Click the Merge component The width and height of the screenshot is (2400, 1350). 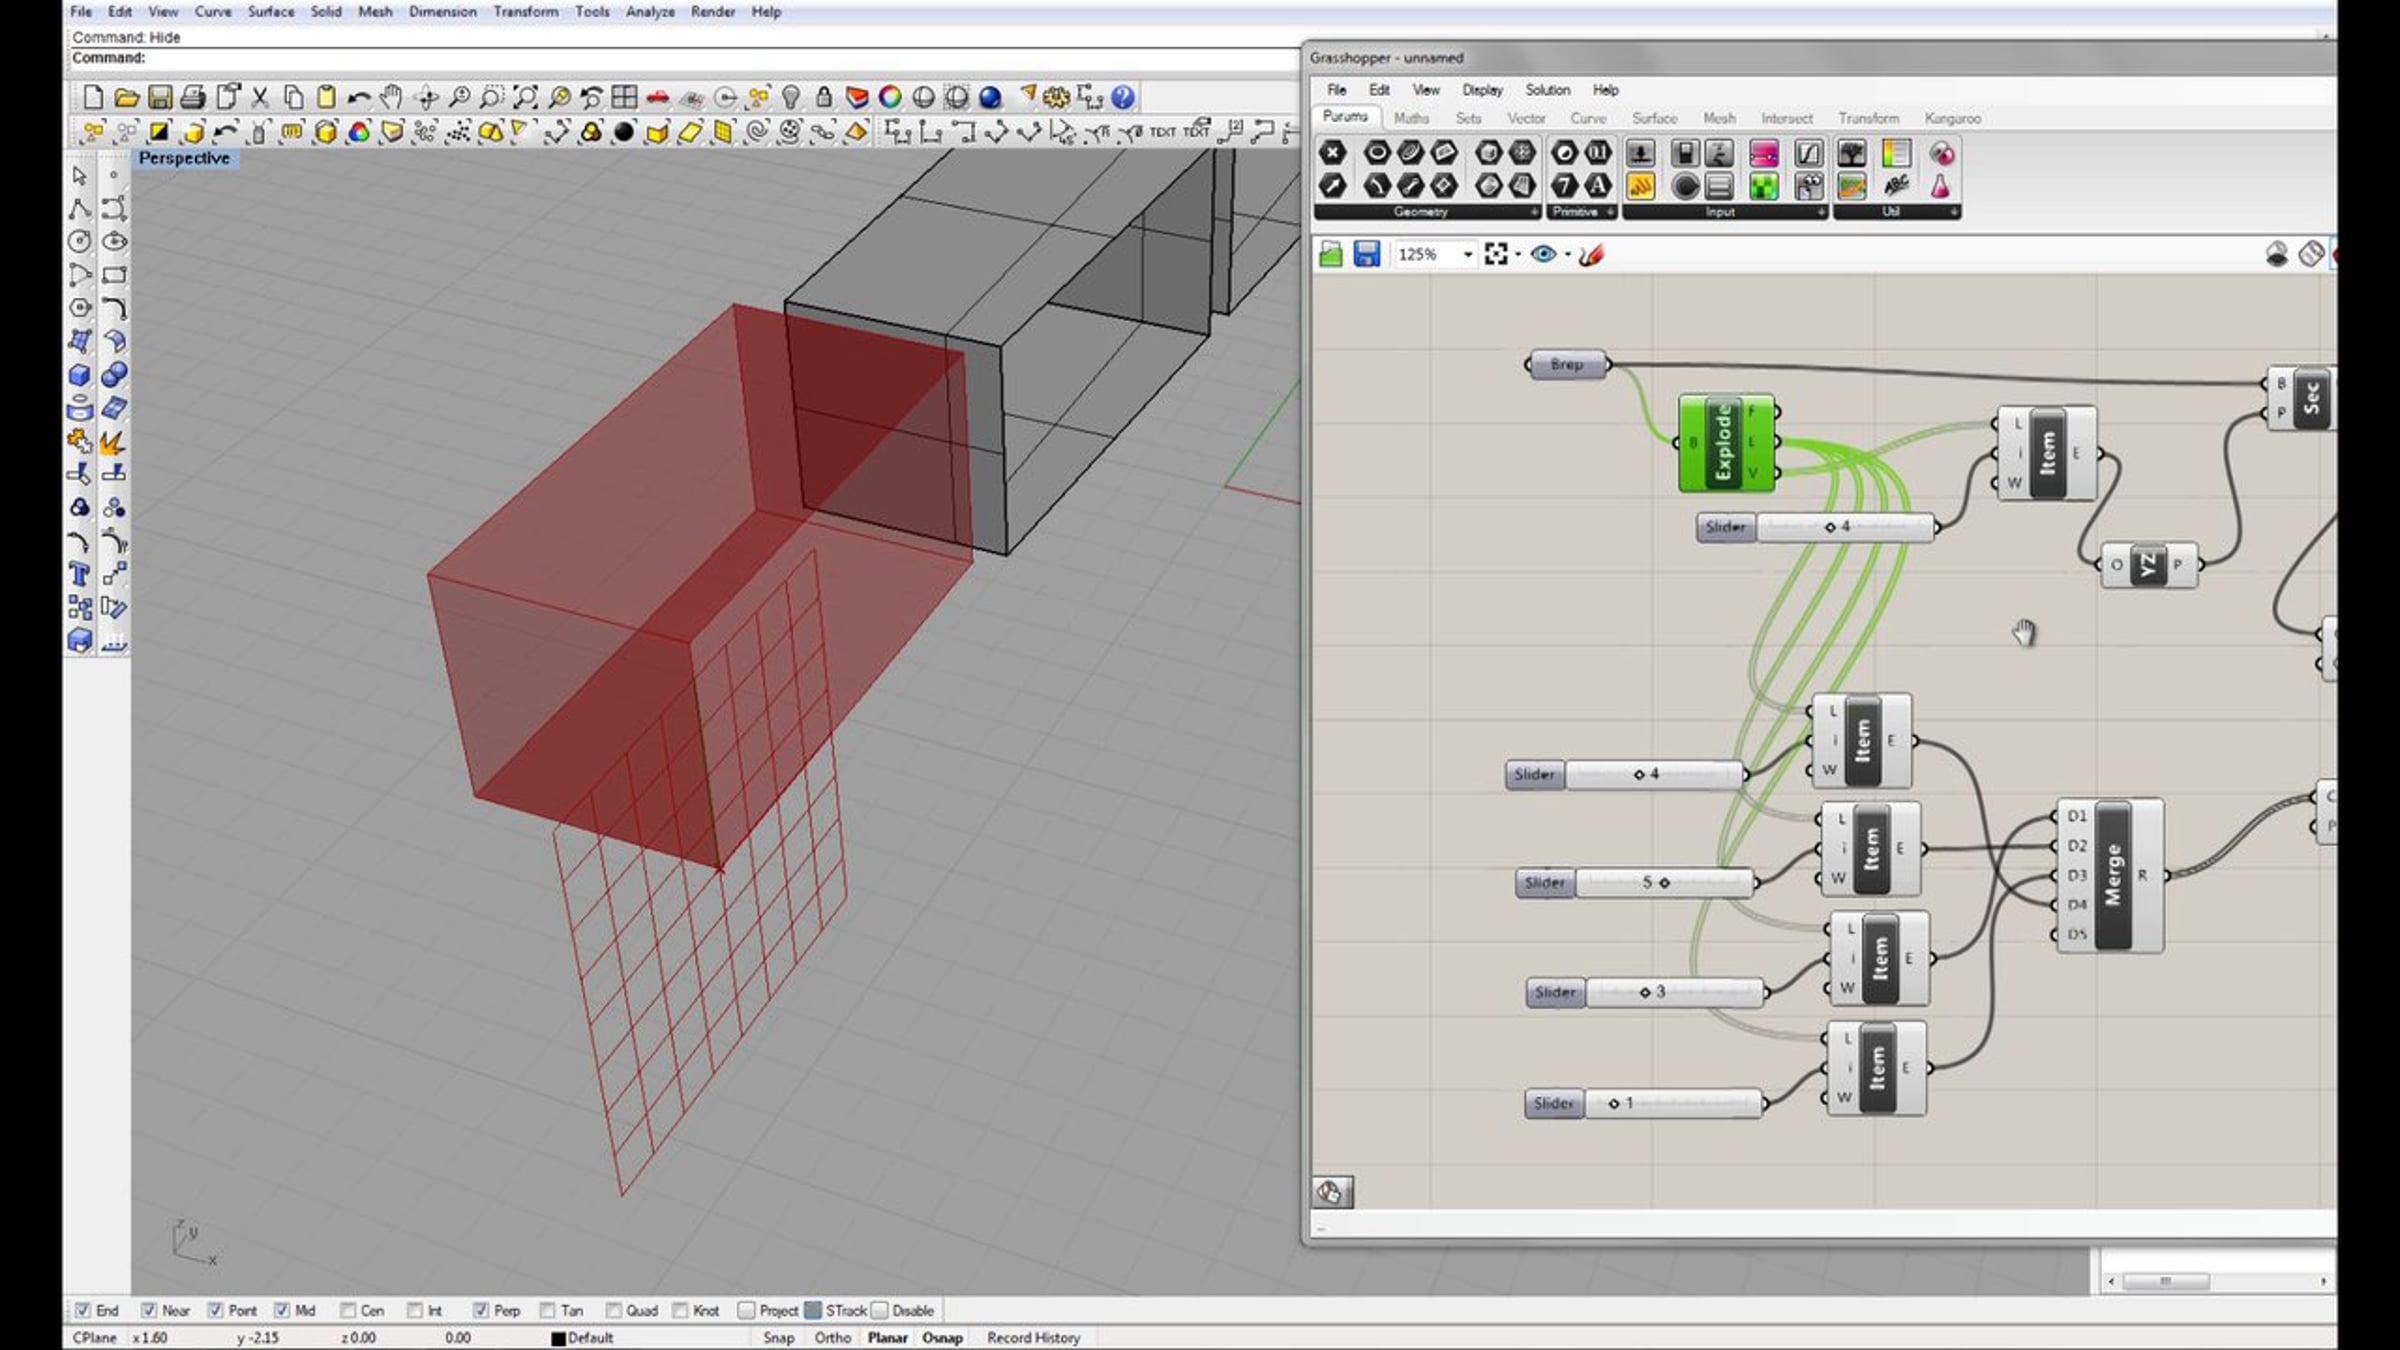[x=2112, y=875]
